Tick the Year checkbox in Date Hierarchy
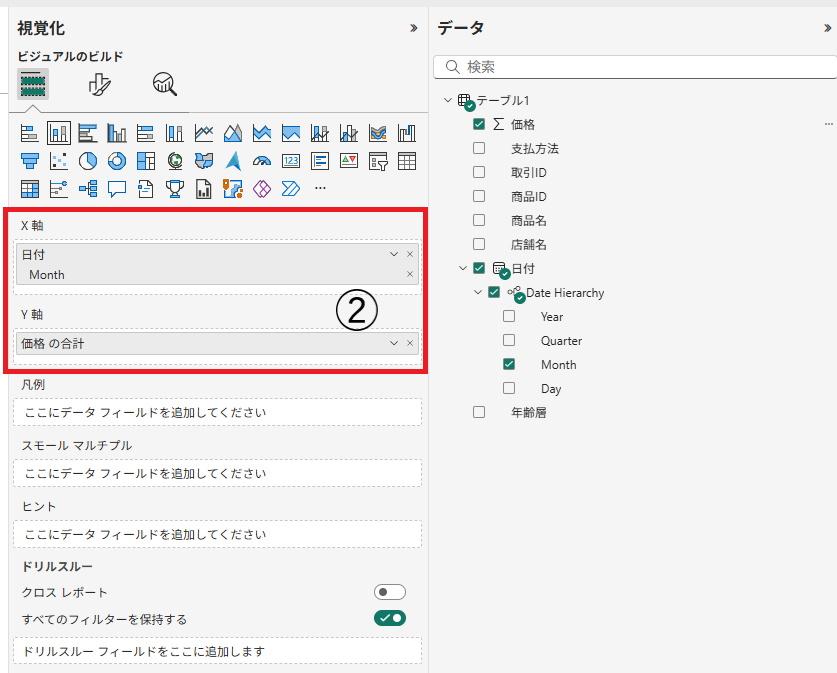 (x=509, y=316)
